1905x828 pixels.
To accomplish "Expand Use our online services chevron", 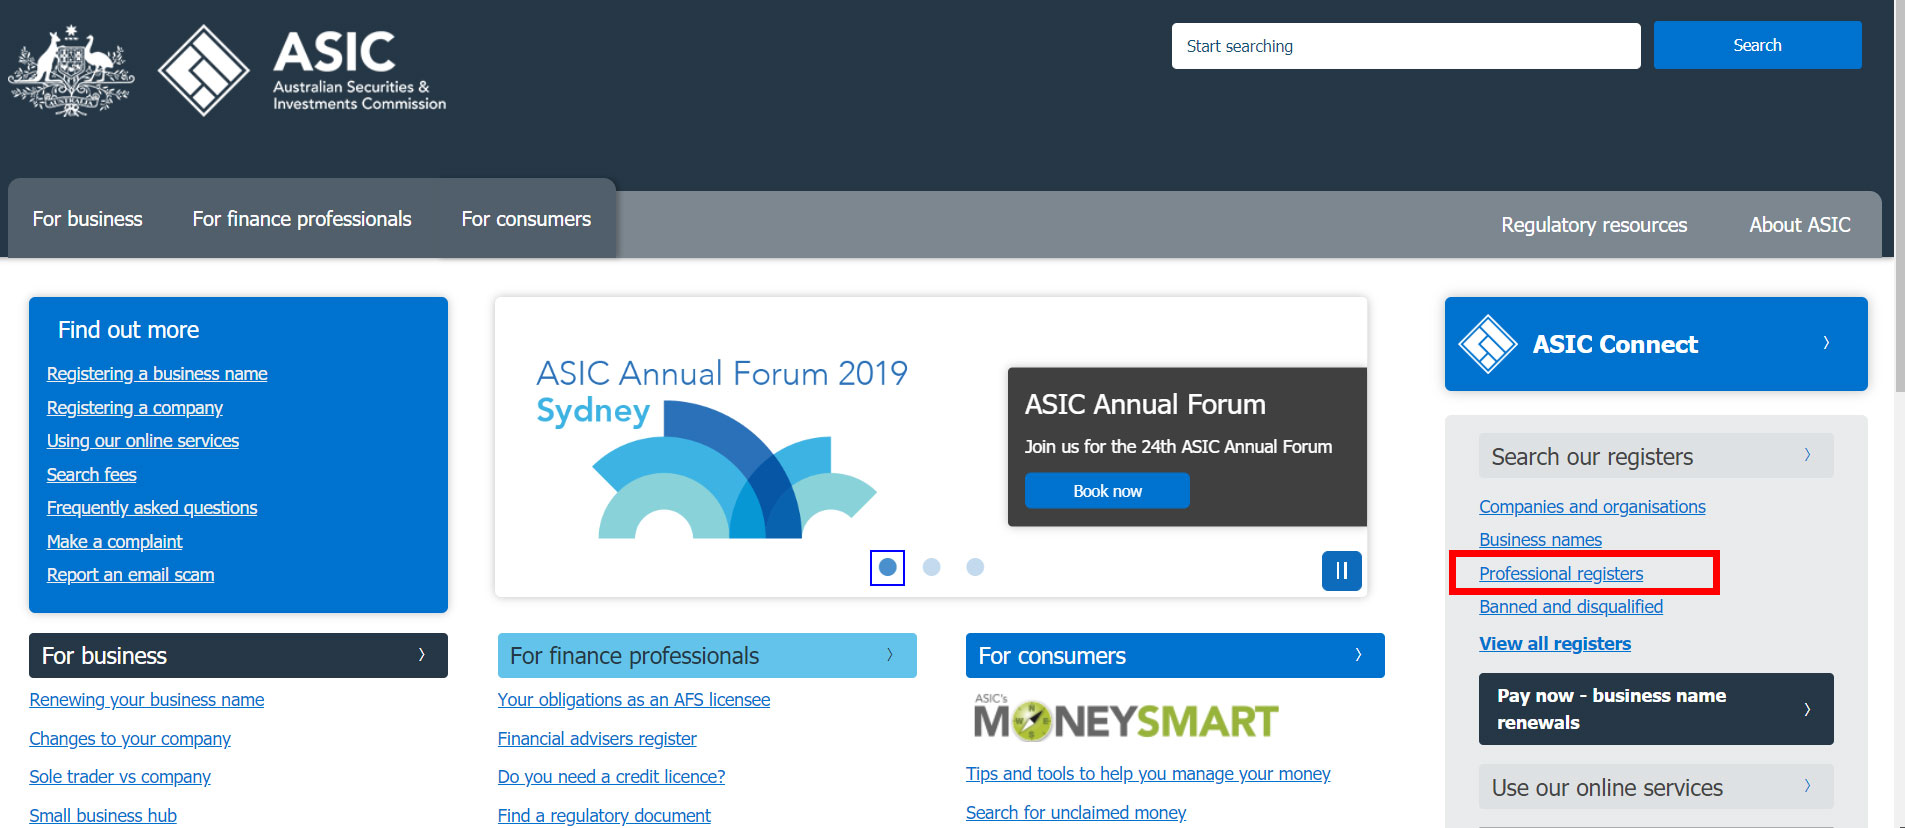I will point(1807,786).
